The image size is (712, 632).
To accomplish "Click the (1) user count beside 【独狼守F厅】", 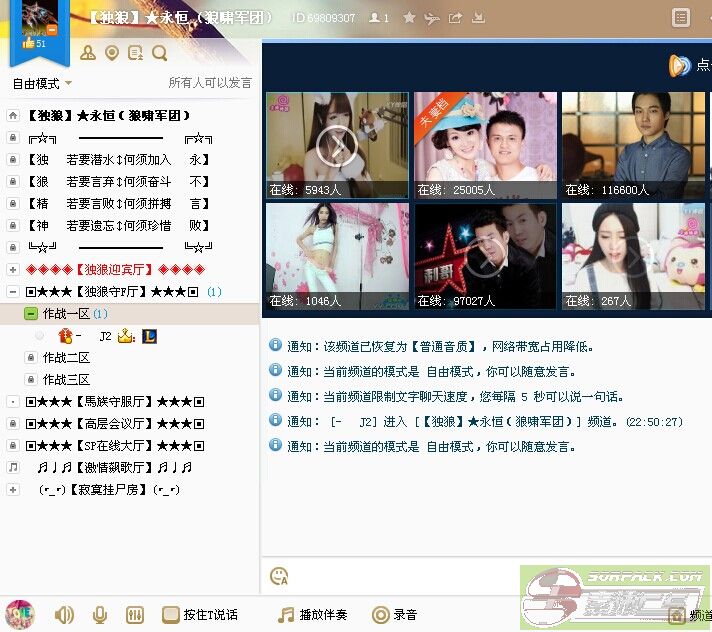I will pyautogui.click(x=214, y=291).
